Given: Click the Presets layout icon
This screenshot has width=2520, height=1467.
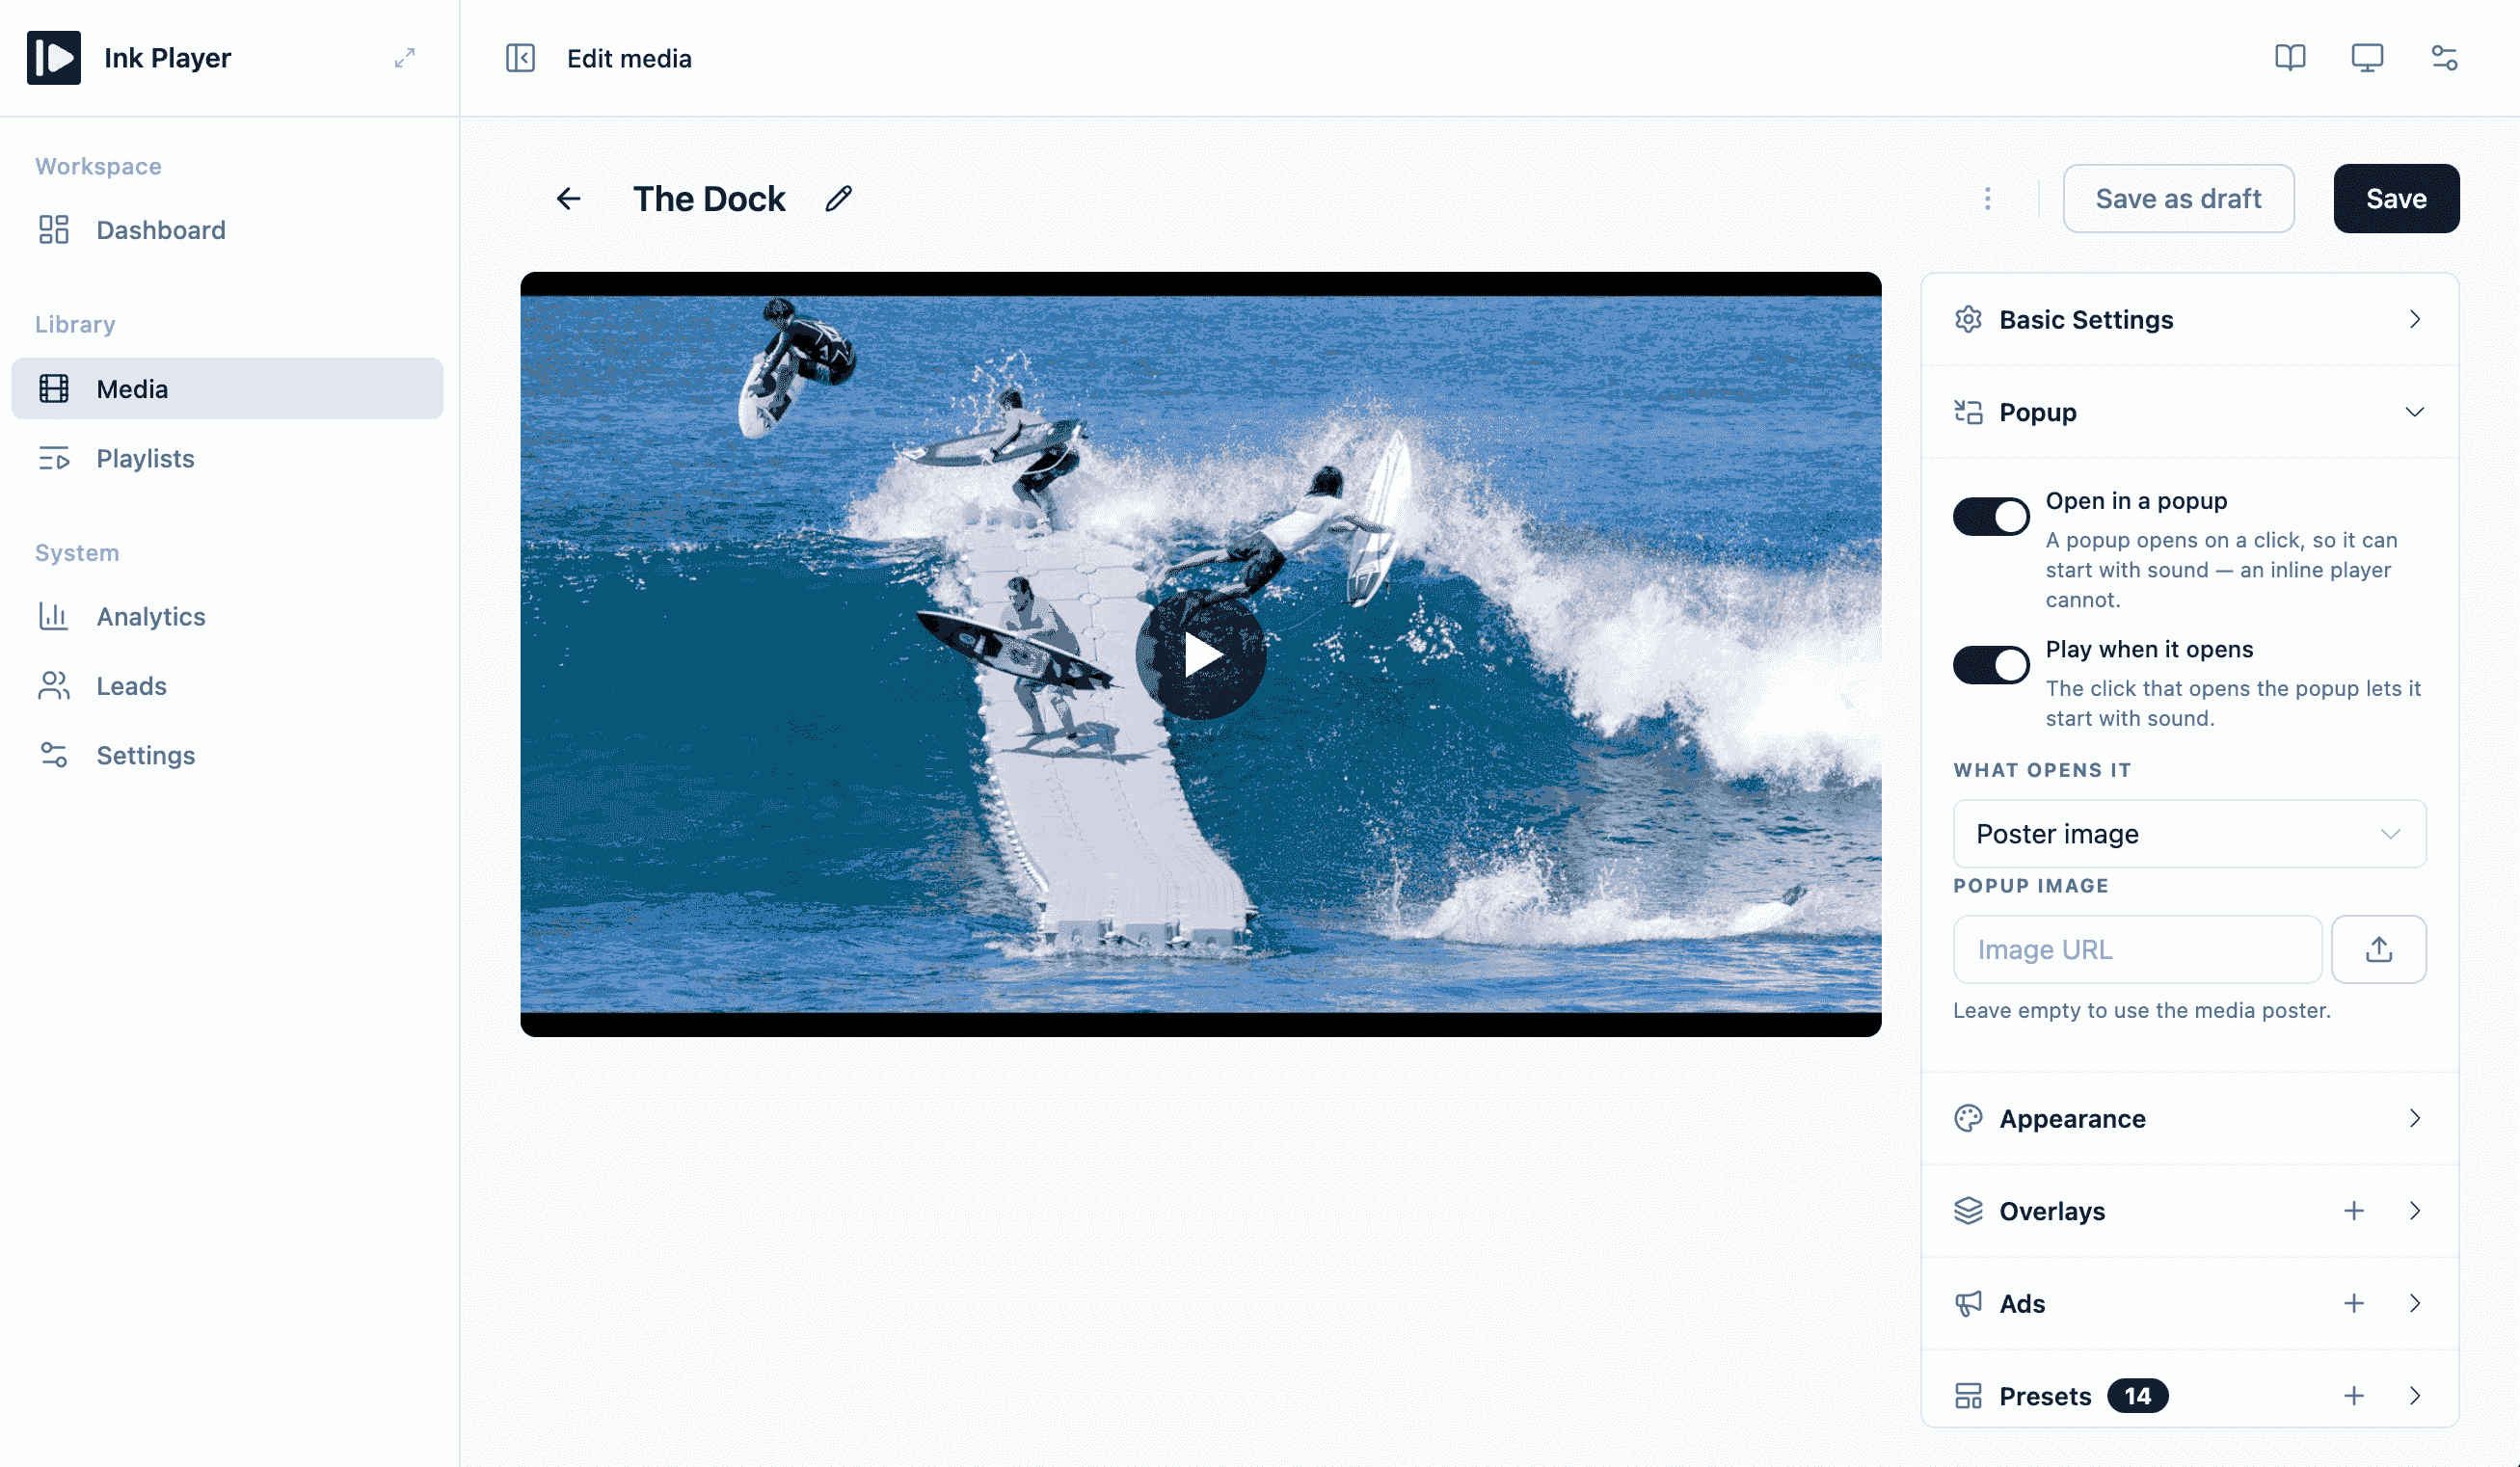Looking at the screenshot, I should [1968, 1396].
